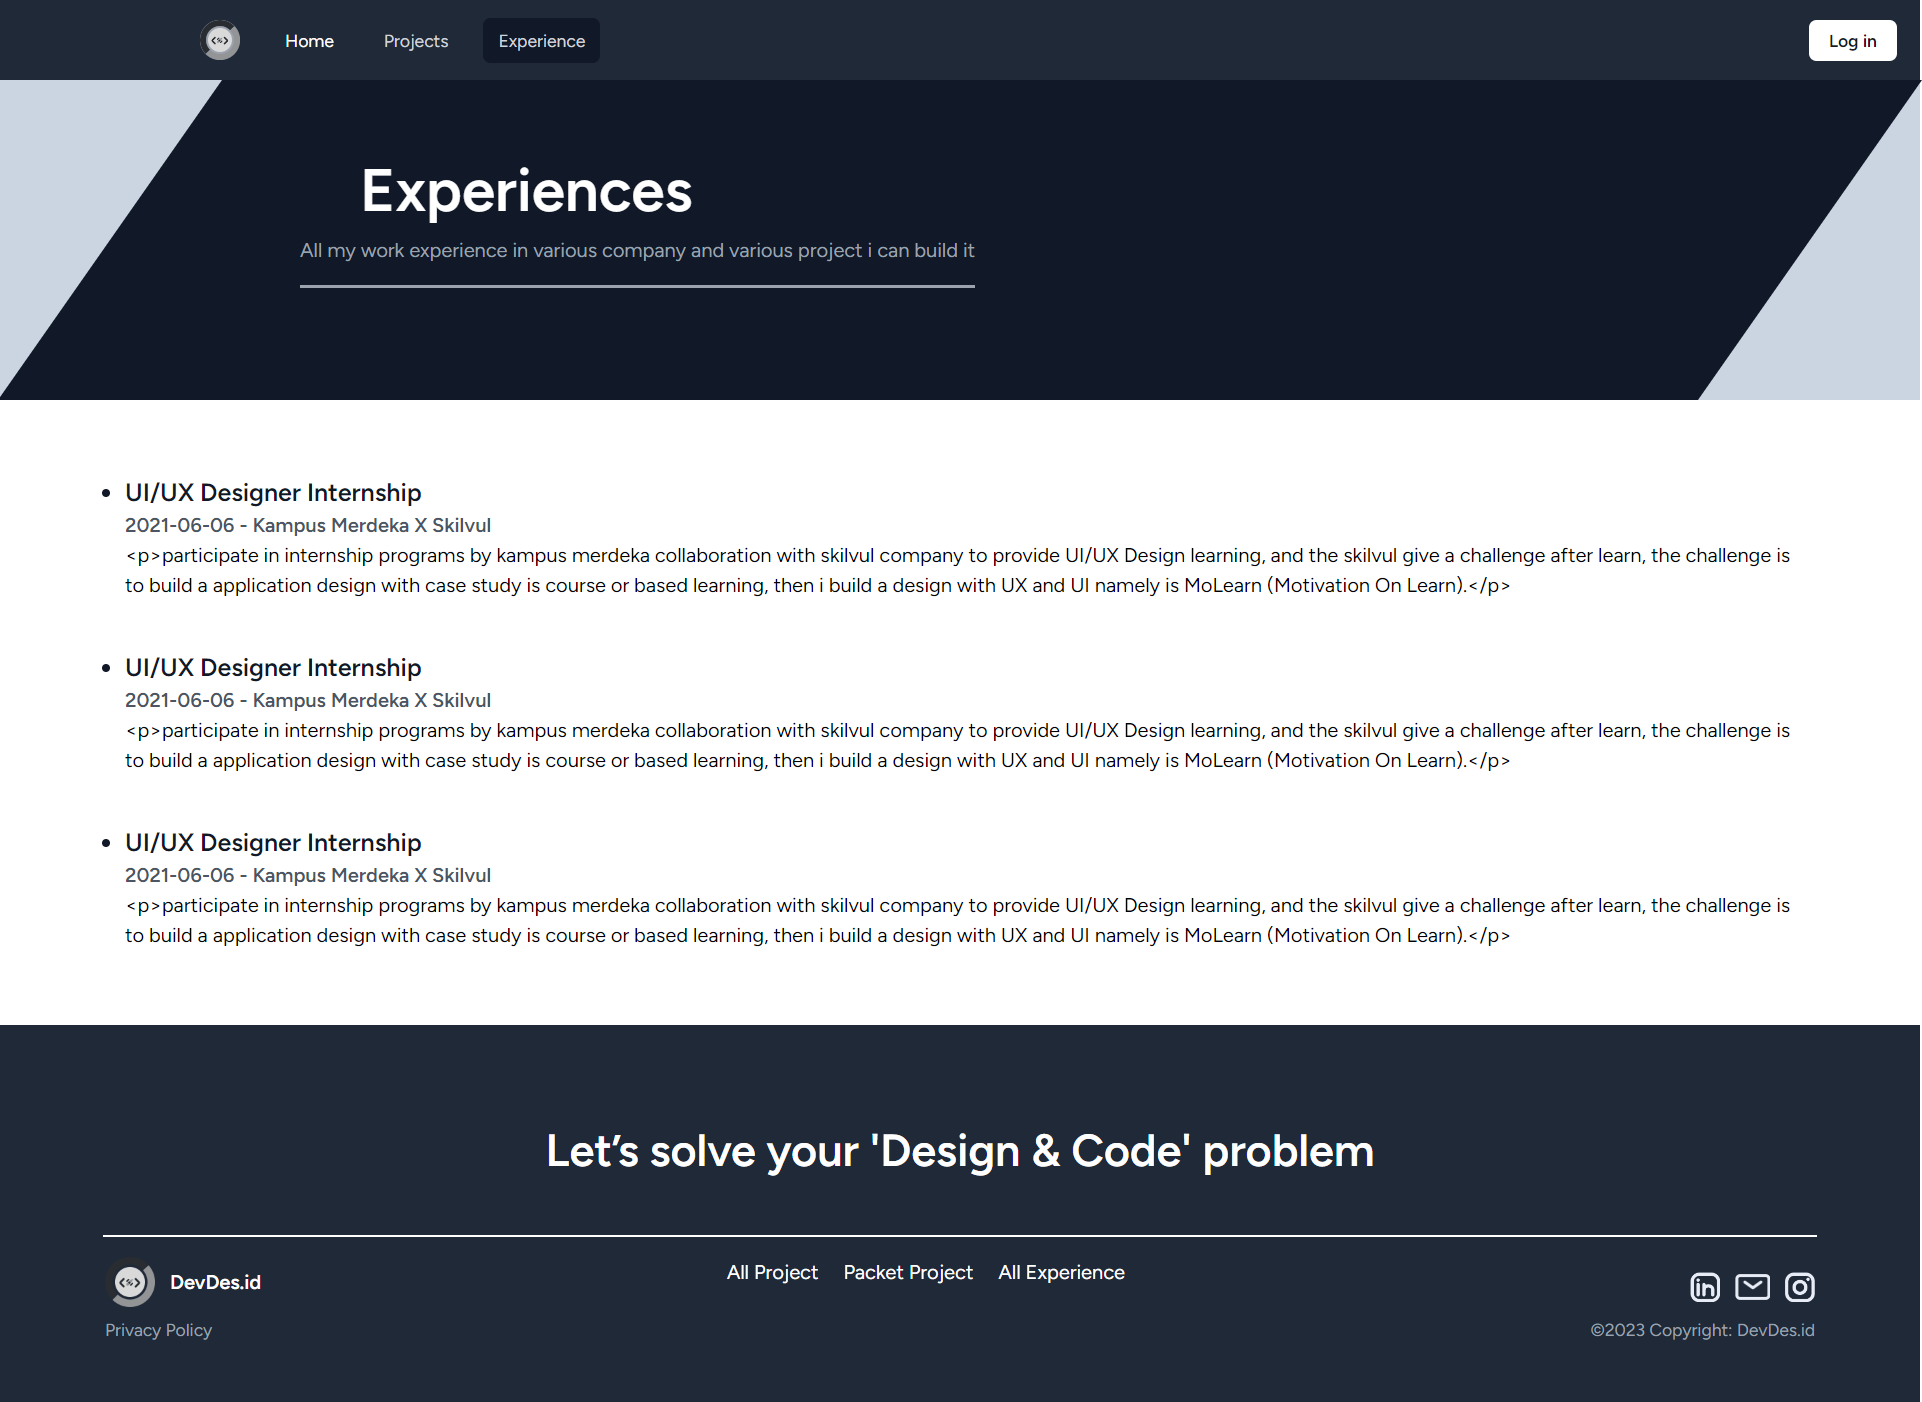Click the Privacy Policy link
1922x1402 pixels.
point(158,1330)
